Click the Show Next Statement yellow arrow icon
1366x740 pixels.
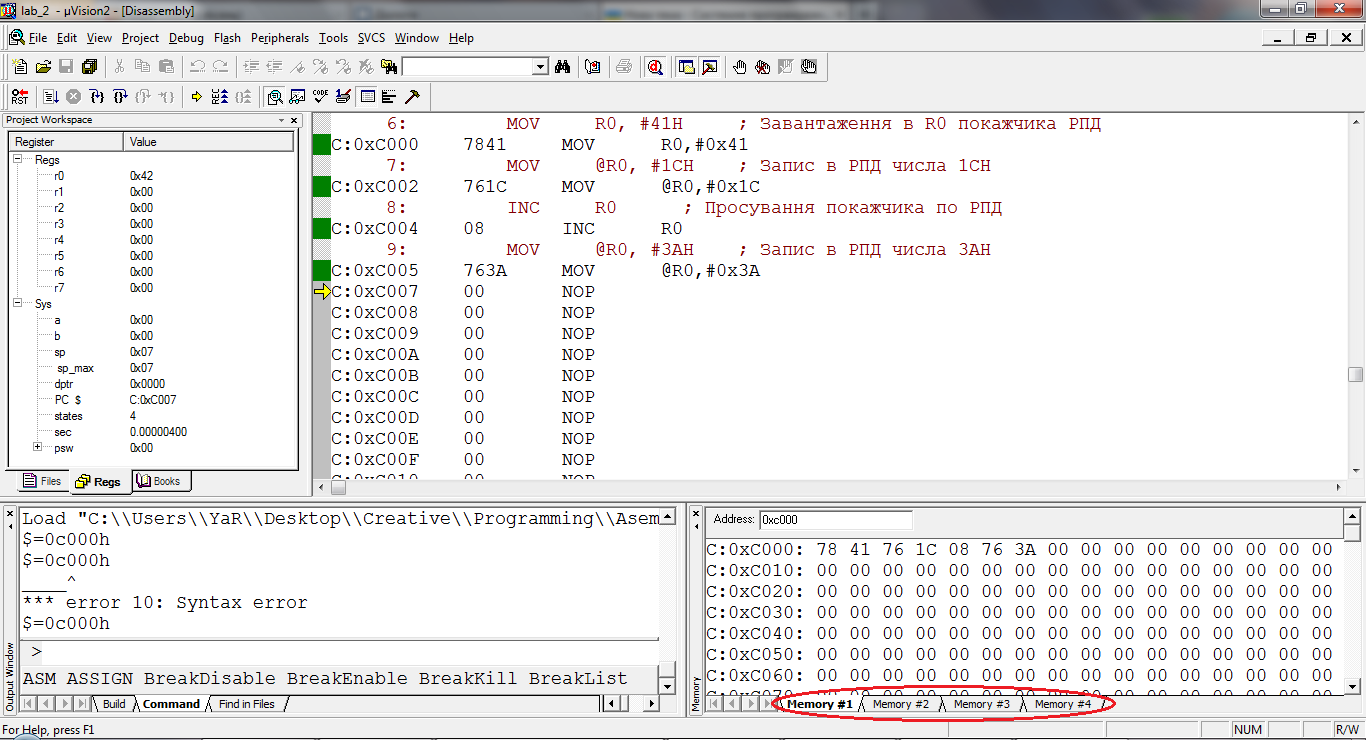coord(197,96)
